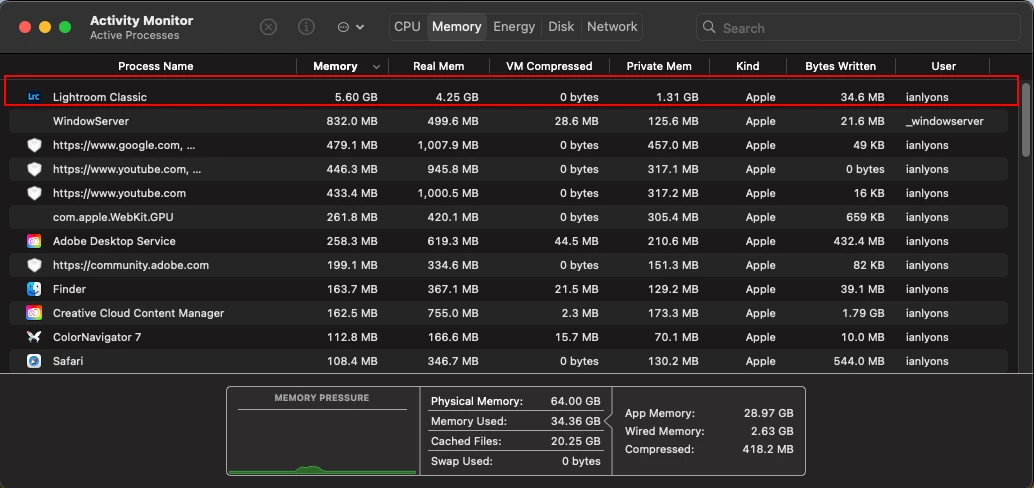
Task: Click the 5.60 GB memory value
Action: point(356,97)
